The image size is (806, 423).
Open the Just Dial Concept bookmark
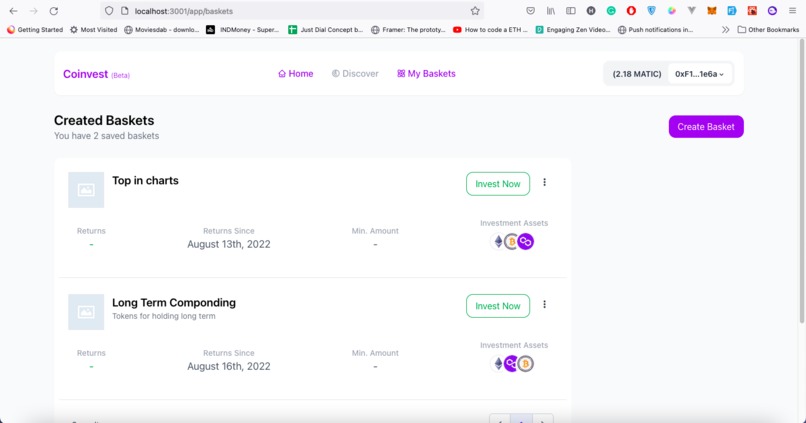(325, 30)
